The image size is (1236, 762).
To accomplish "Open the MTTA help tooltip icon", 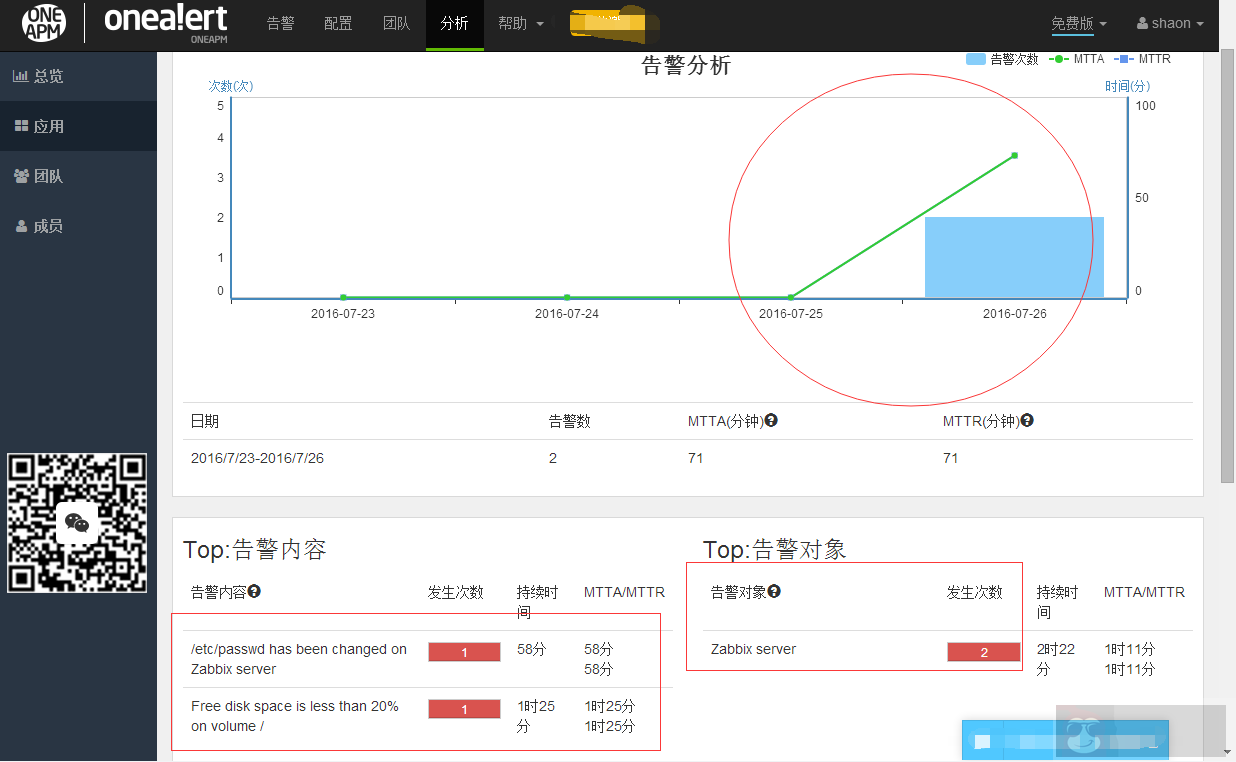I will [x=770, y=420].
